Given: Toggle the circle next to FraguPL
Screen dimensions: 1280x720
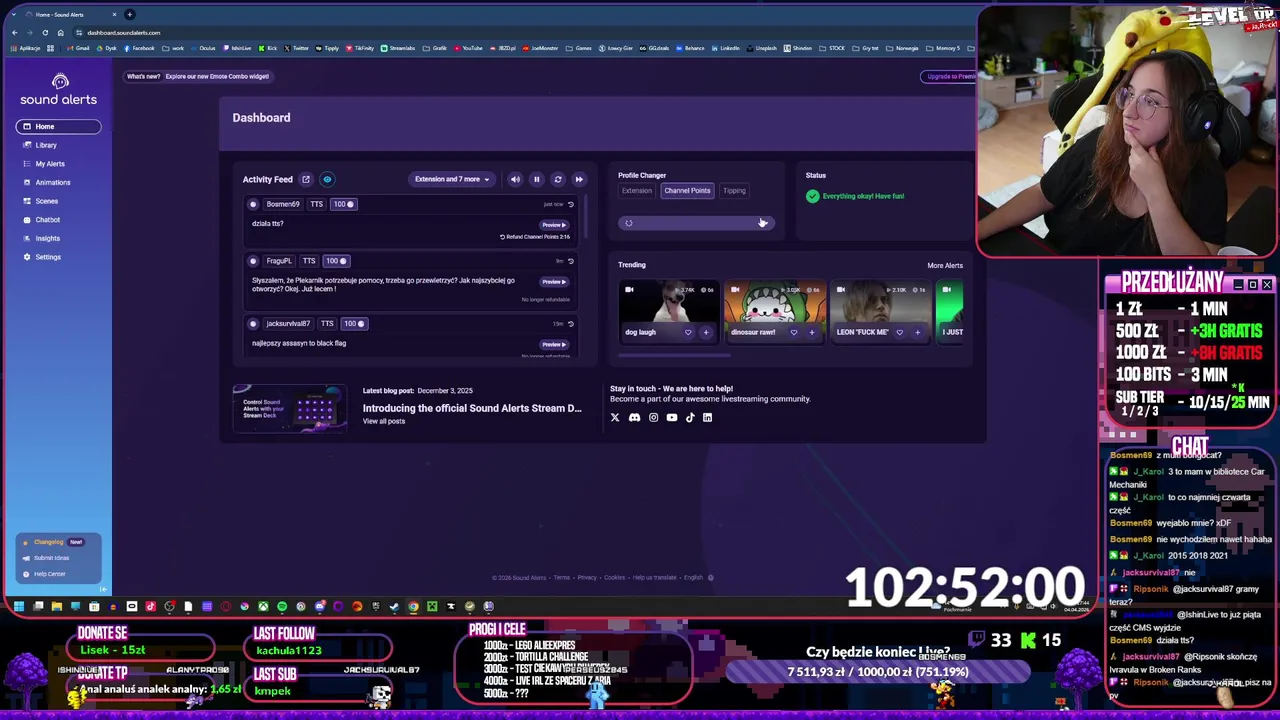Looking at the screenshot, I should pos(253,261).
